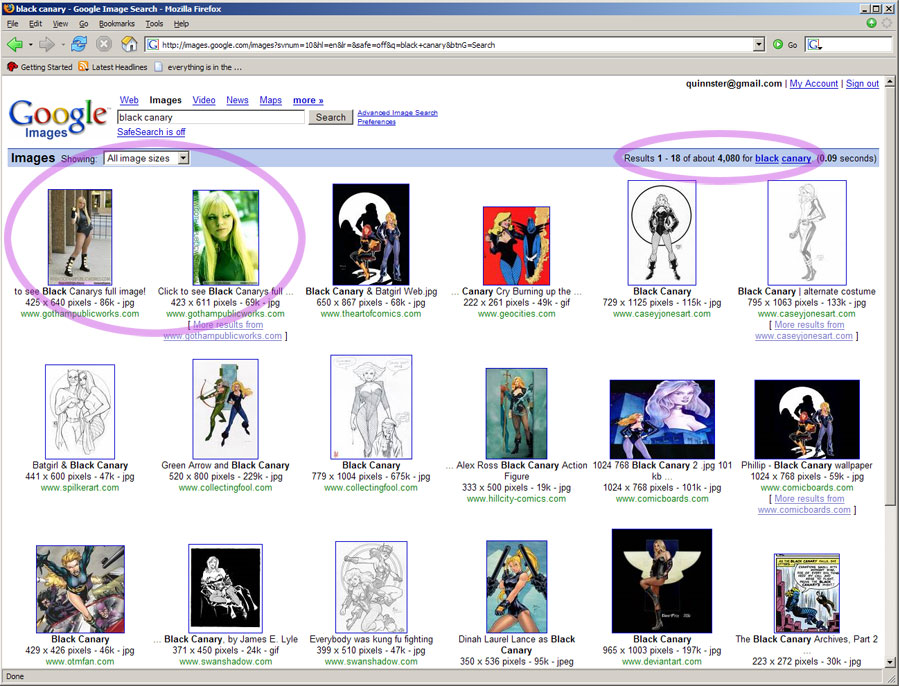Open the Help menu
The height and width of the screenshot is (686, 900).
point(181,24)
